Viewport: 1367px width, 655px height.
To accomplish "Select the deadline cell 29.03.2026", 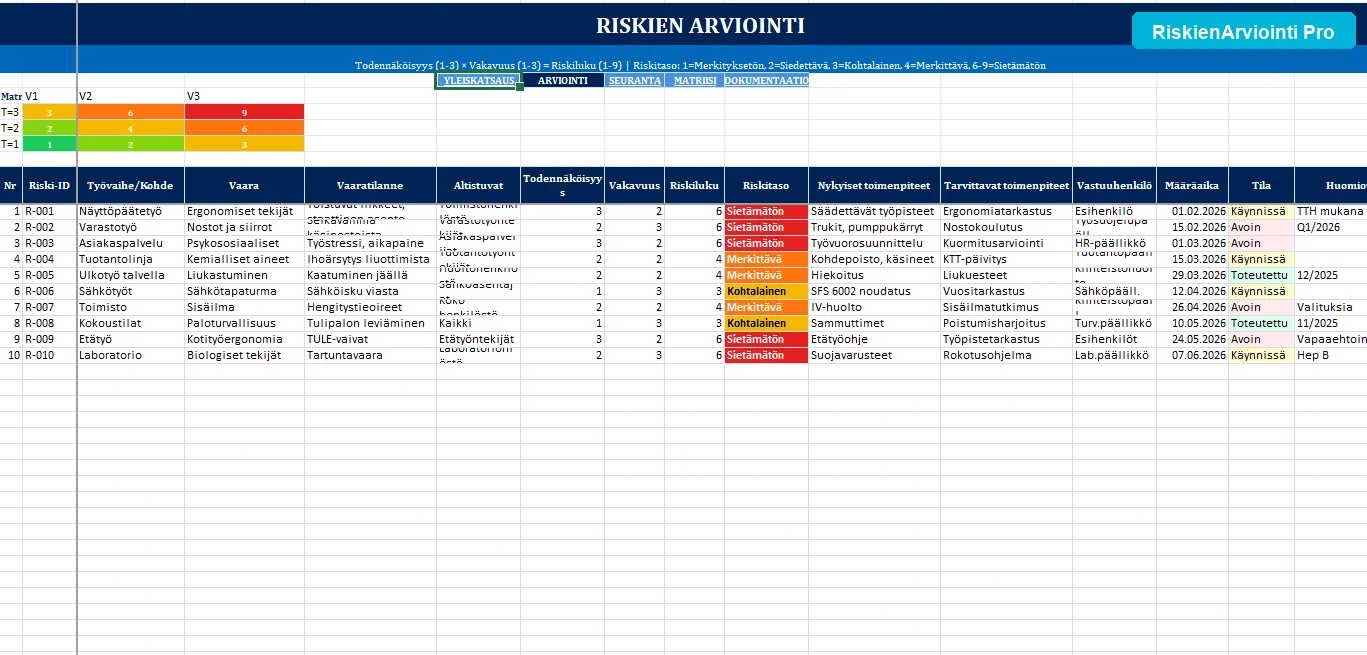I will (x=1192, y=275).
